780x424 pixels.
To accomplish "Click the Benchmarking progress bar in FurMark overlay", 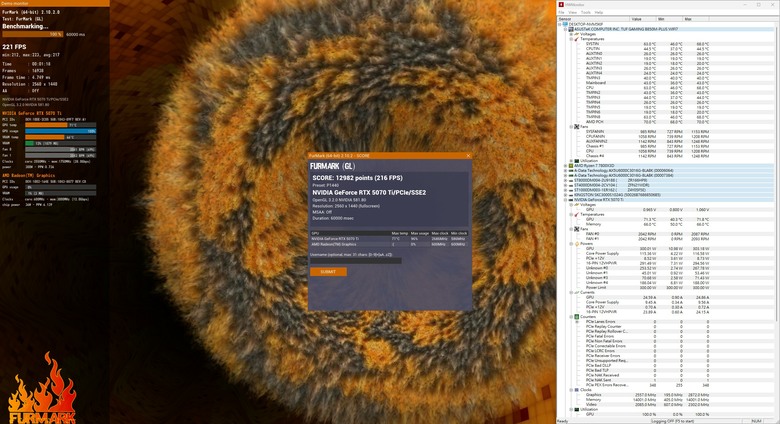I will click(x=33, y=34).
